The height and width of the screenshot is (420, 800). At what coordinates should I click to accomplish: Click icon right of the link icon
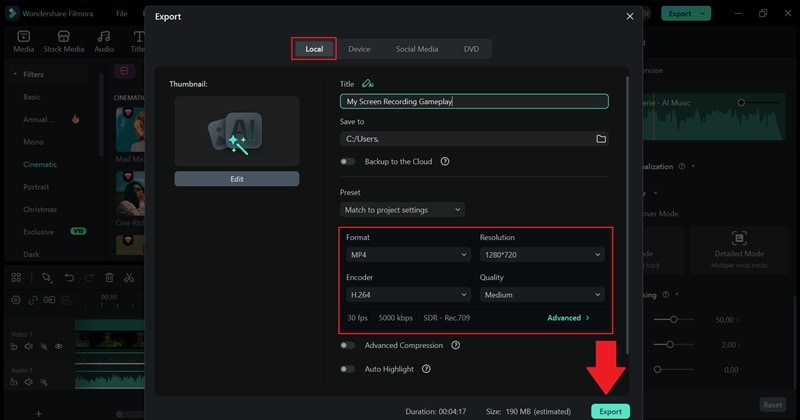[x=49, y=300]
